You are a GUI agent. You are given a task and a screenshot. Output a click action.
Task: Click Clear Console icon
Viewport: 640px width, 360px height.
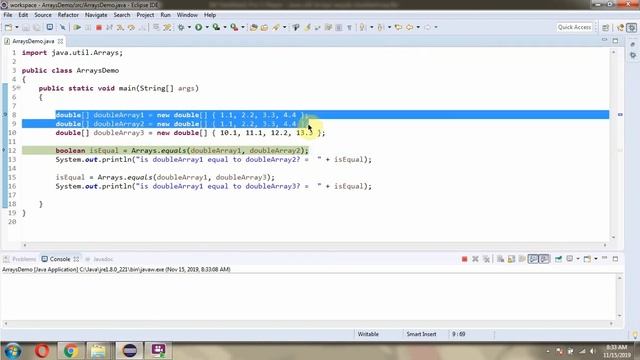(500, 259)
